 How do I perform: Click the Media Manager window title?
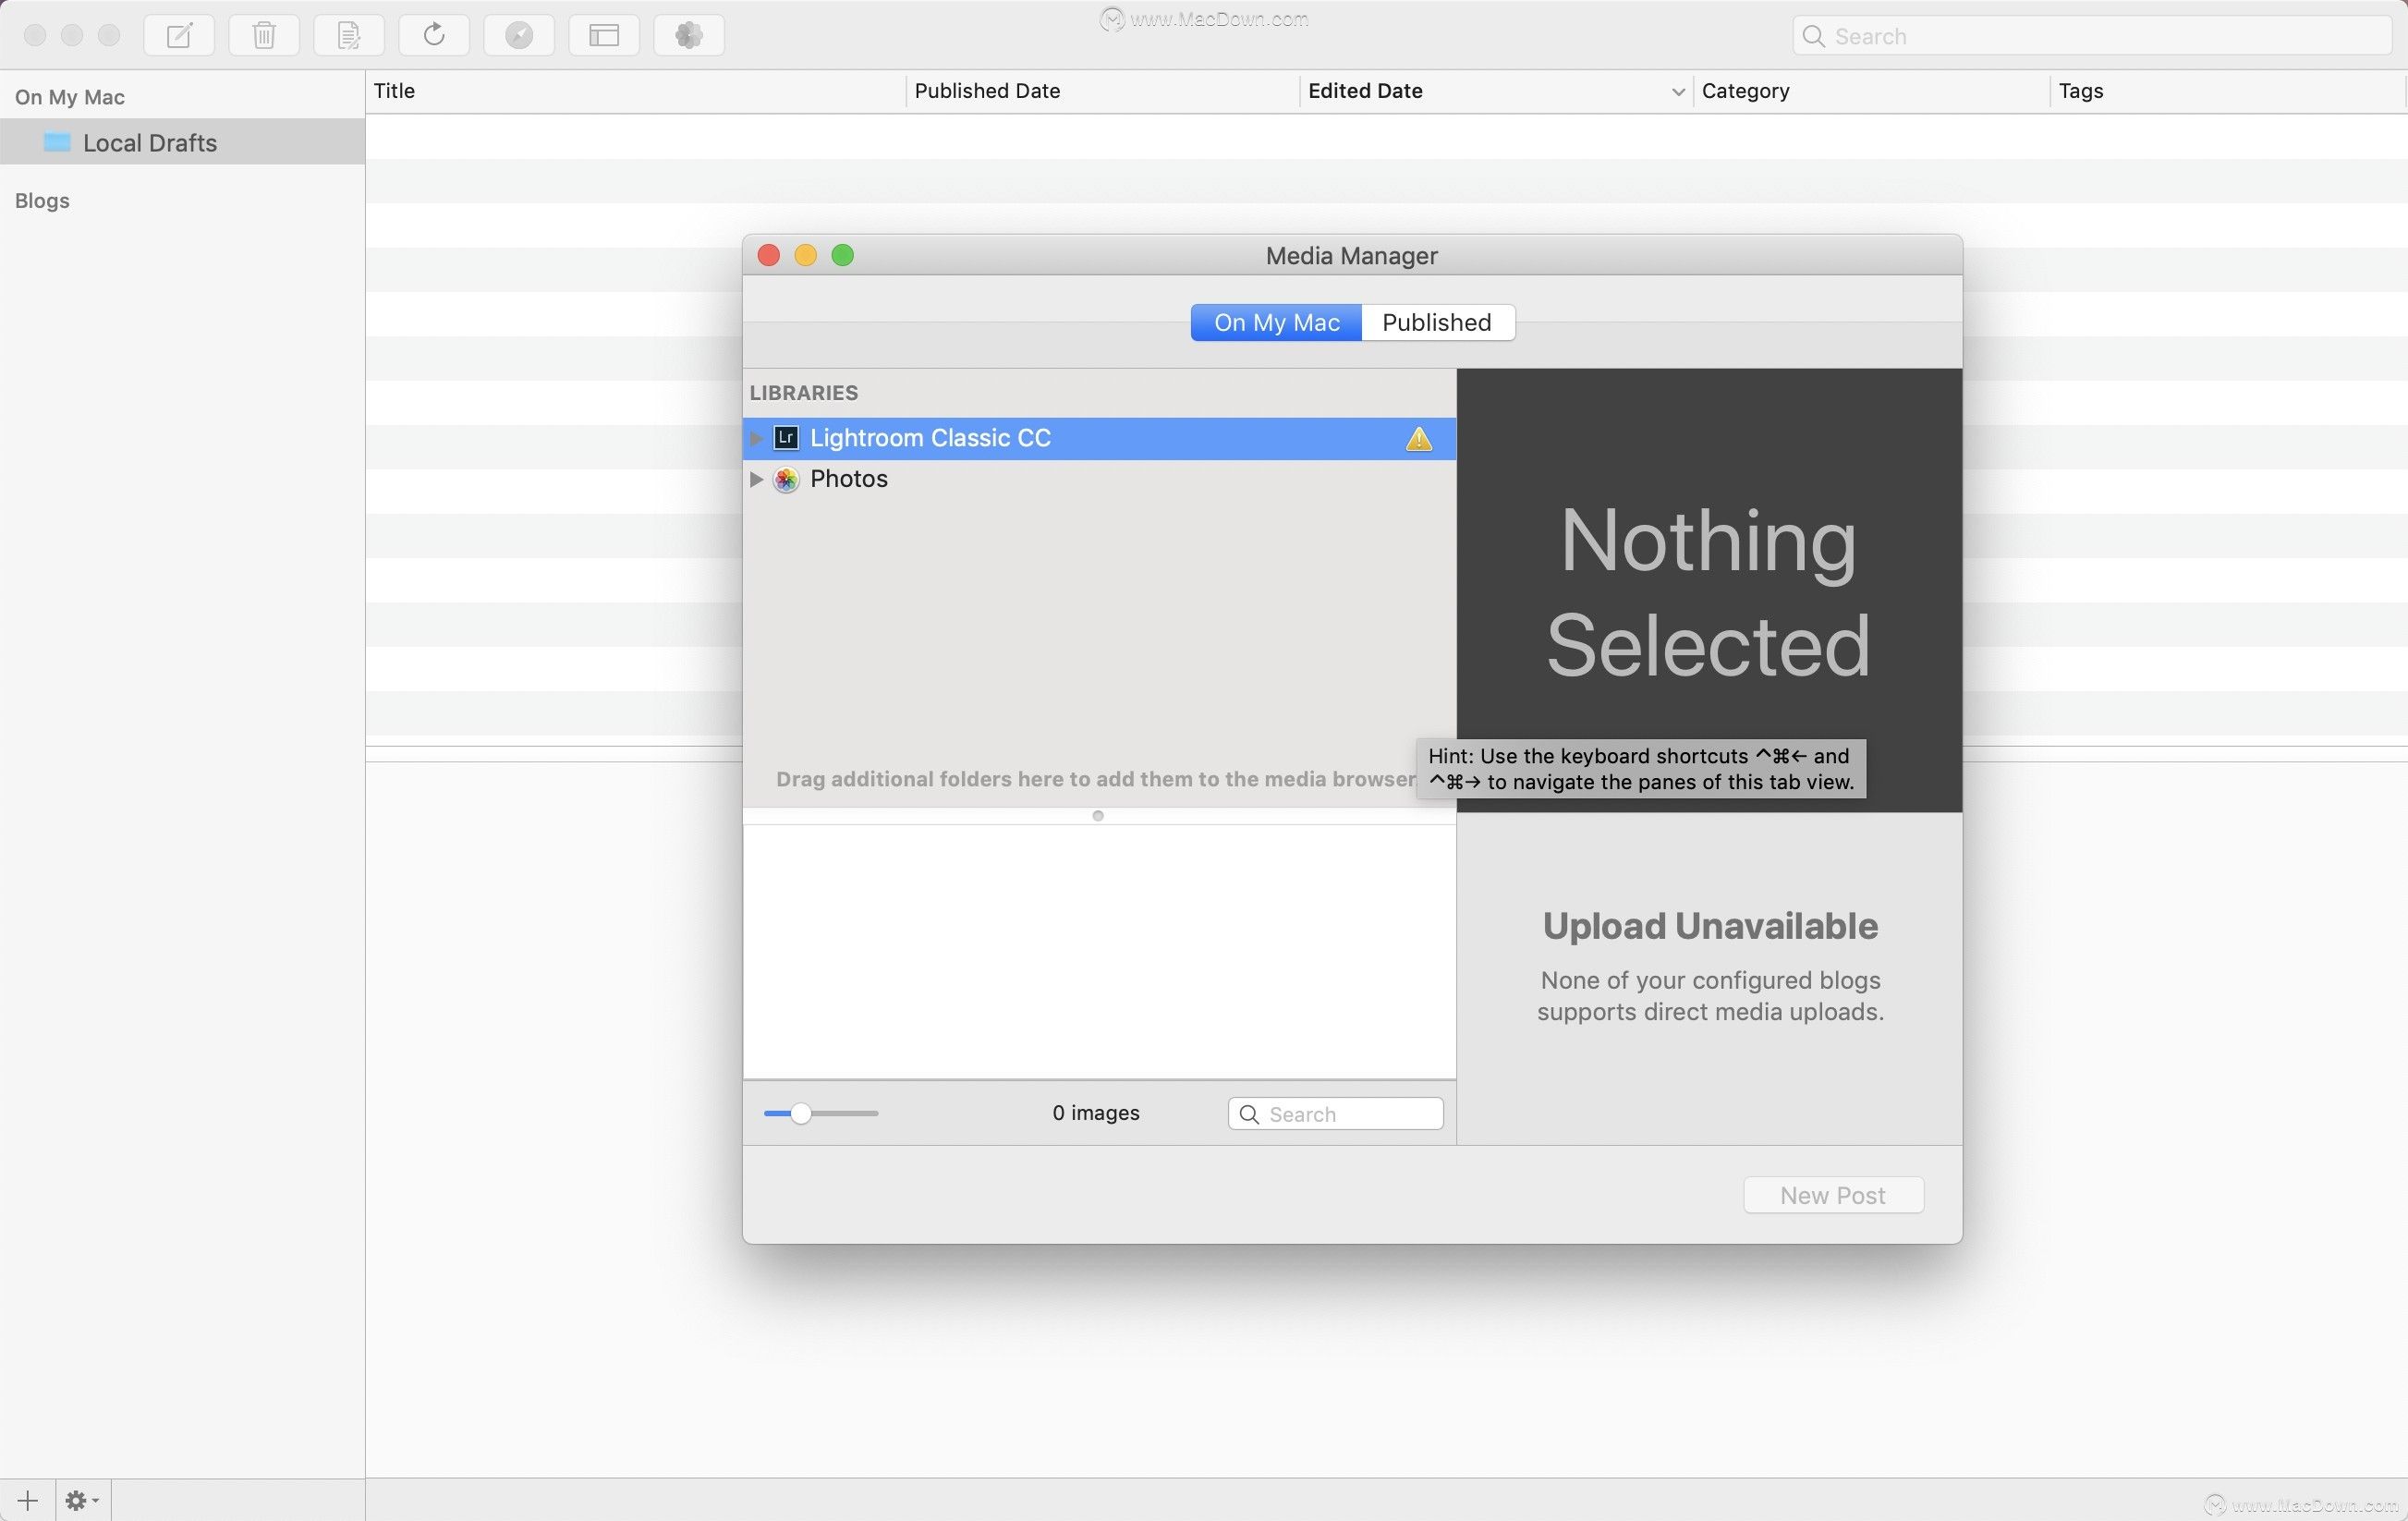(x=1352, y=256)
